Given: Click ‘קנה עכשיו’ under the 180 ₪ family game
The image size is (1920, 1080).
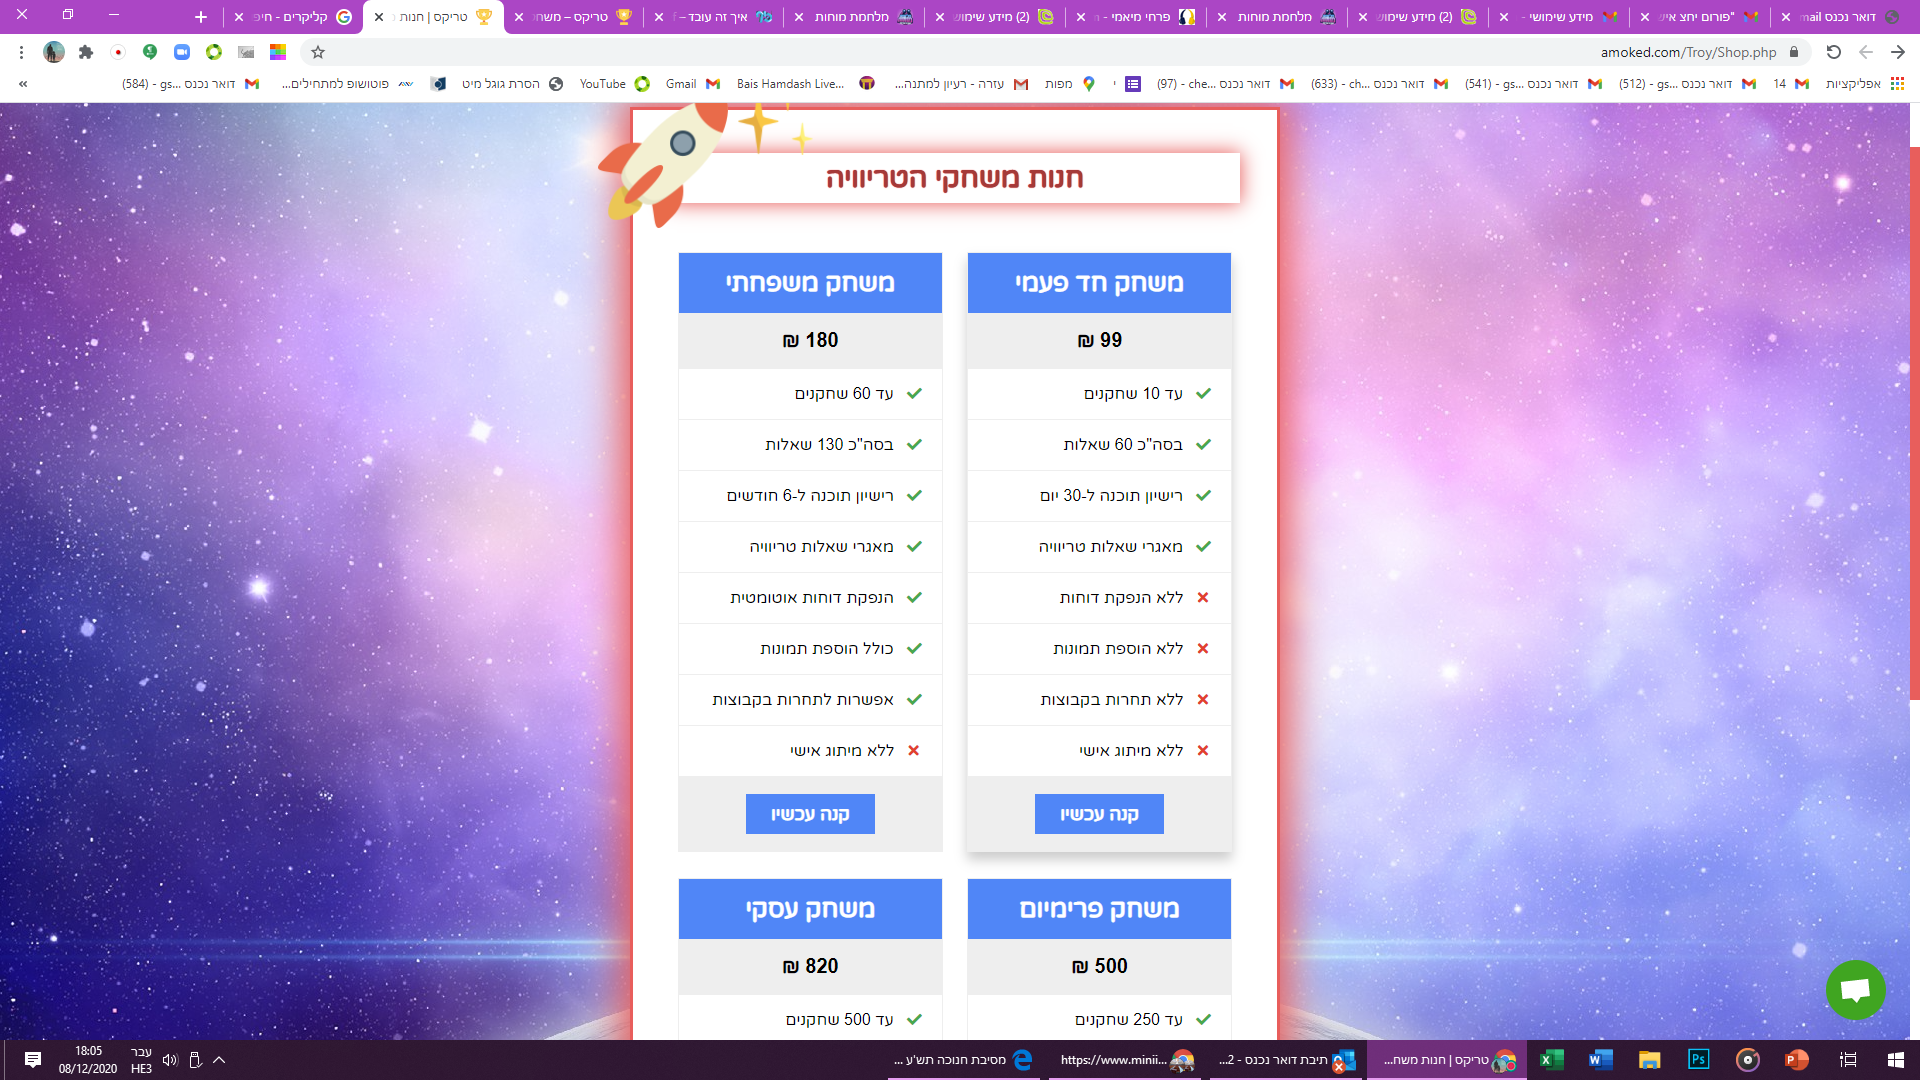Looking at the screenshot, I should click(x=810, y=814).
